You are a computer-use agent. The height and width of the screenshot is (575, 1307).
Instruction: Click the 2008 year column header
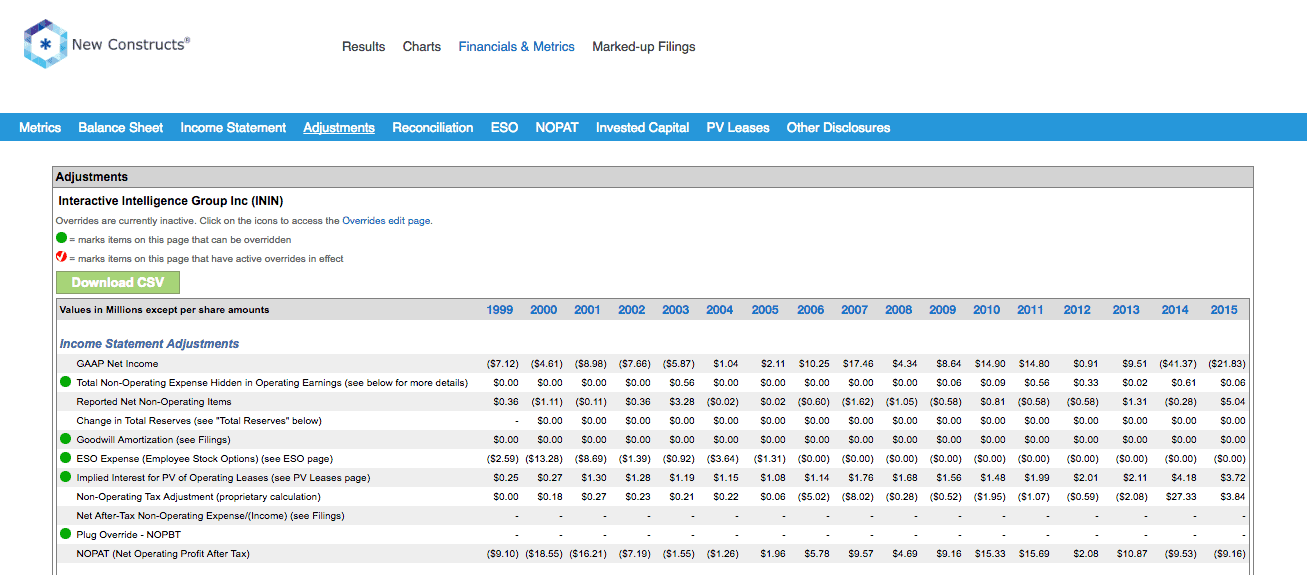click(x=899, y=310)
